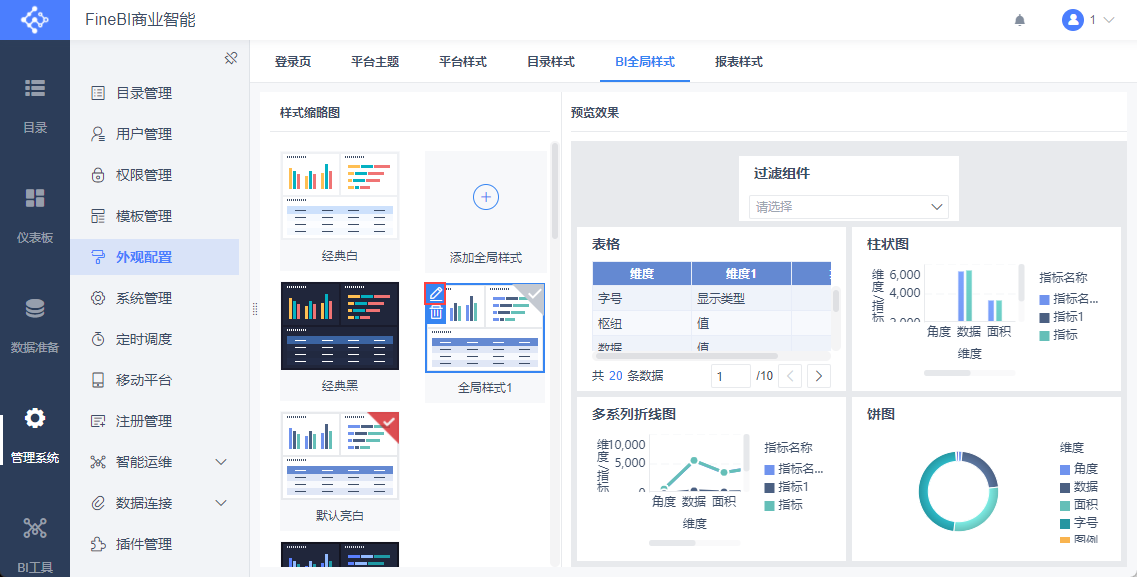
Task: Click the sidebar resize handle dots
Action: pyautogui.click(x=255, y=309)
